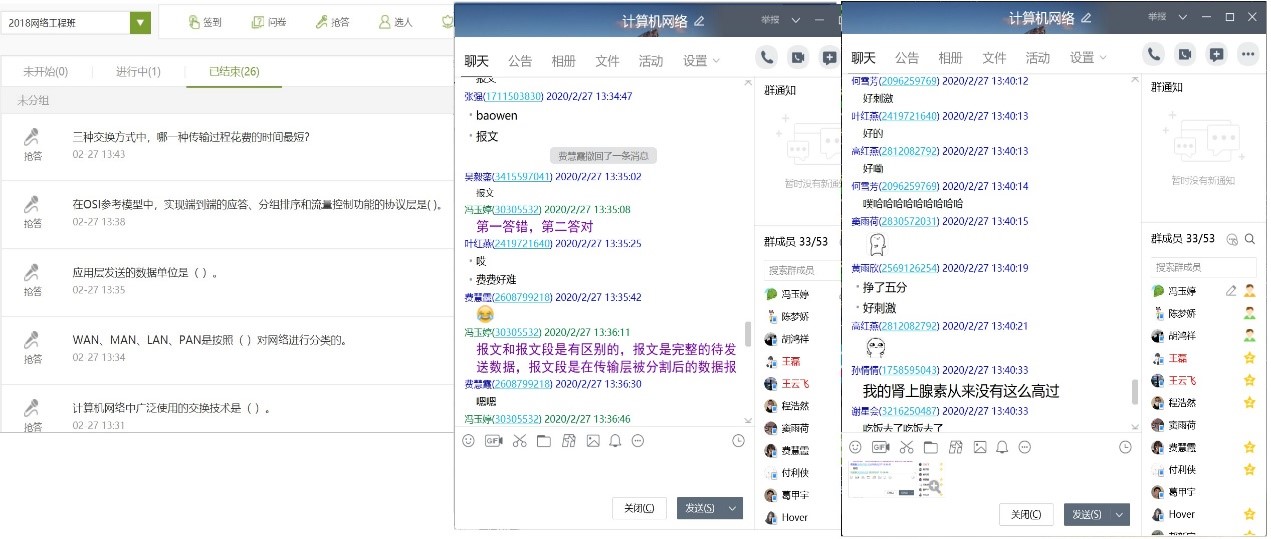Click the 选人 pick-person icon
Screen dimensions: 1271x539
[x=395, y=22]
